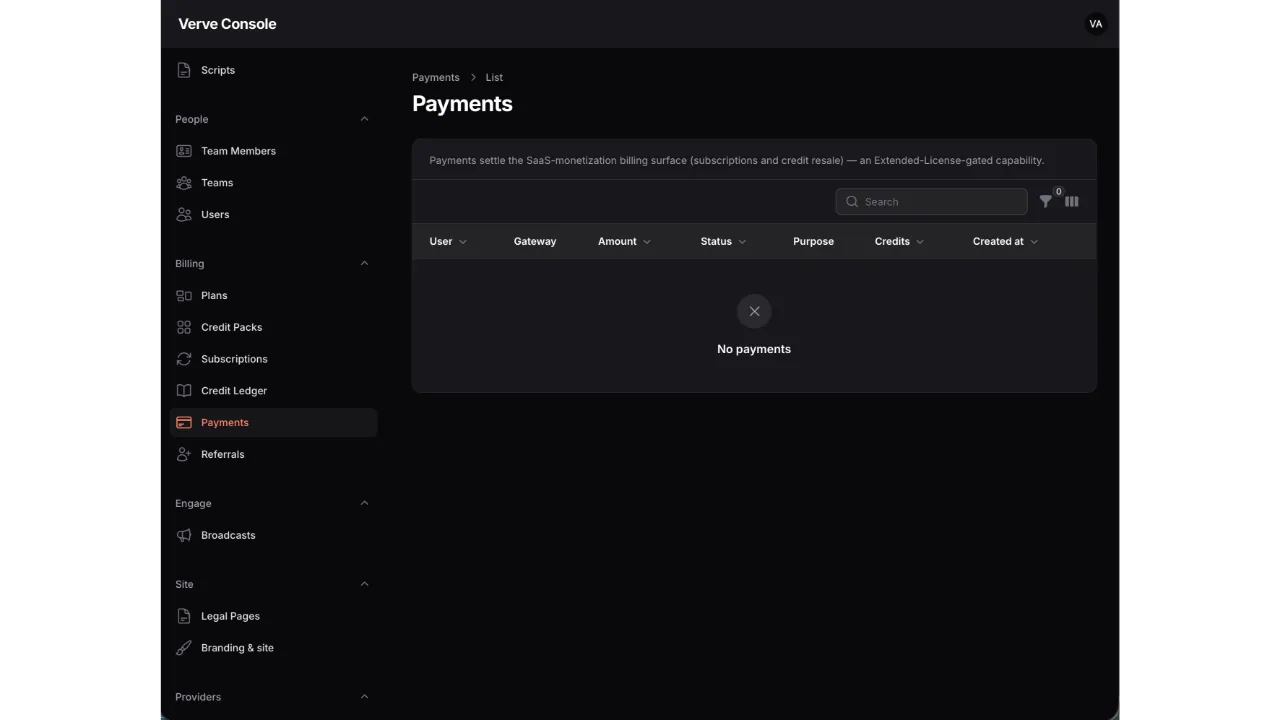
Task: Collapse the Site sidebar group
Action: coord(364,584)
